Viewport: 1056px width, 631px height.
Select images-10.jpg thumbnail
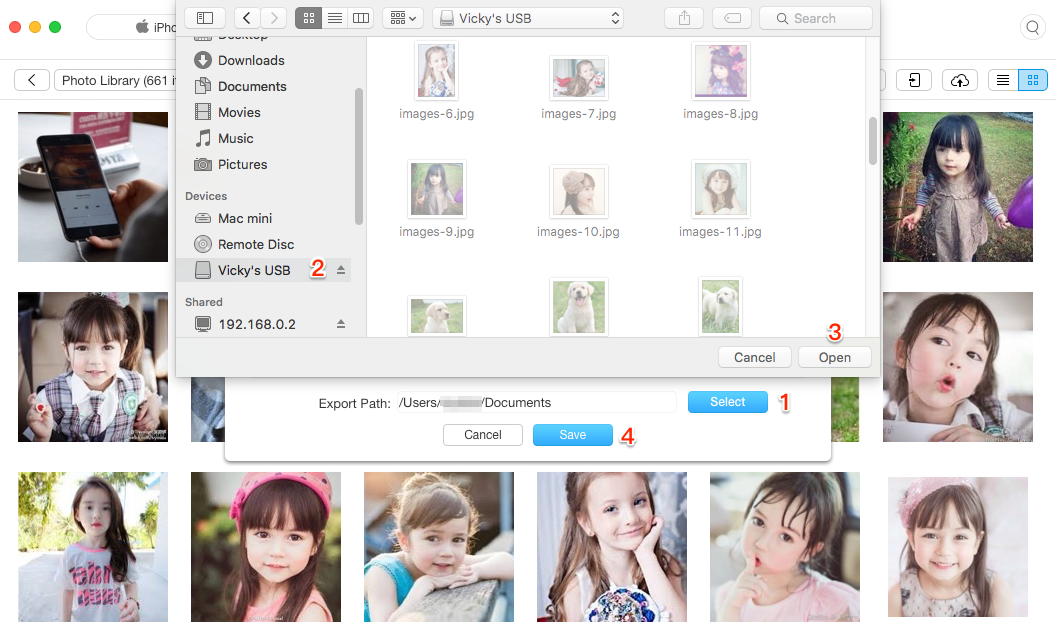click(x=579, y=191)
